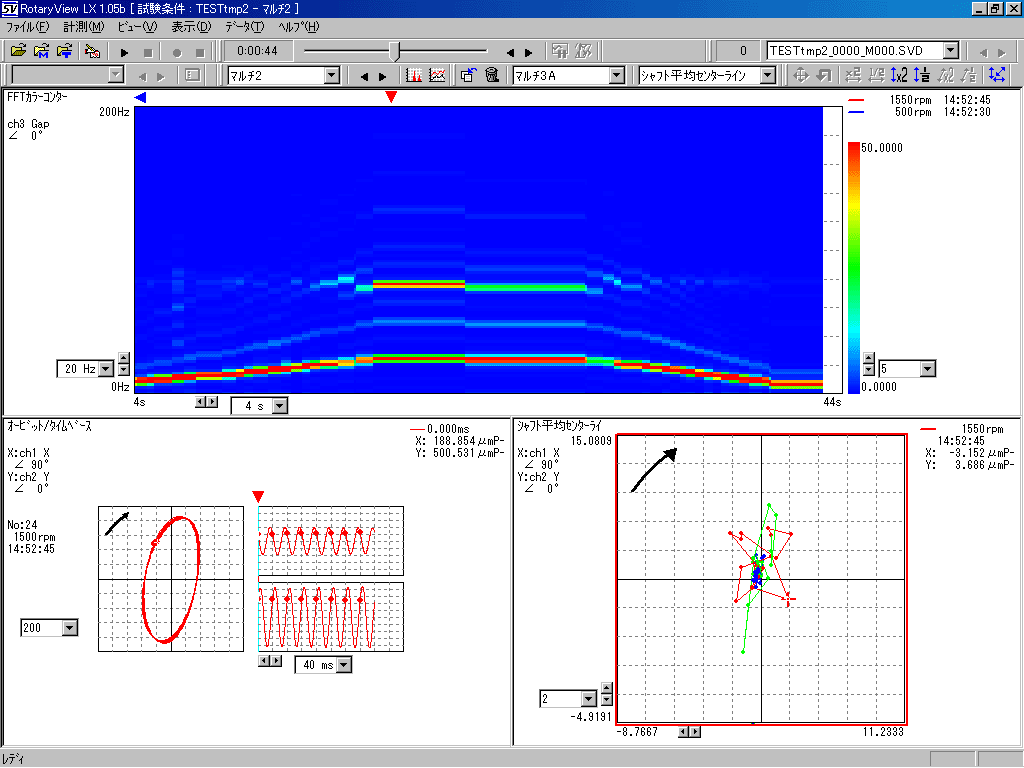Screen dimensions: 1024x768
Task: Open the データ(T) menu
Action: [x=244, y=27]
